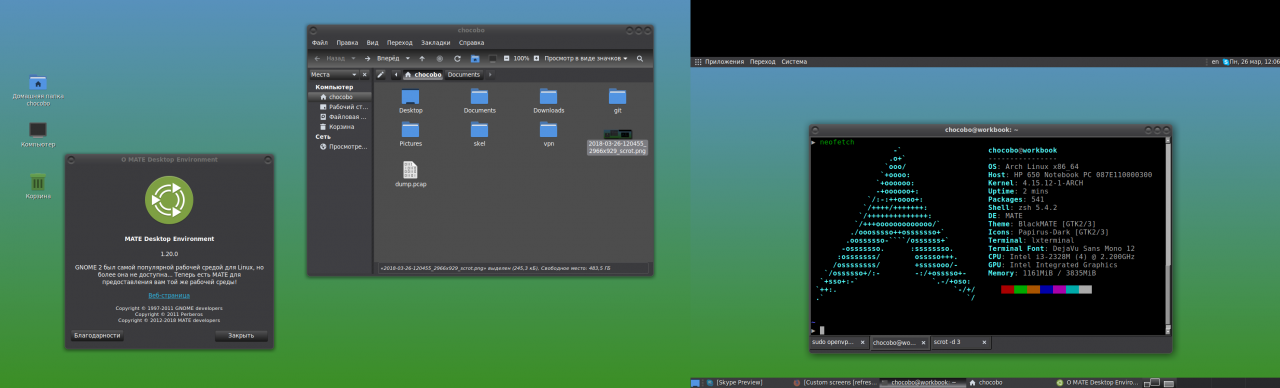The width and height of the screenshot is (1280, 388).
Task: Zoom in with the plus icon
Action: coord(536,58)
